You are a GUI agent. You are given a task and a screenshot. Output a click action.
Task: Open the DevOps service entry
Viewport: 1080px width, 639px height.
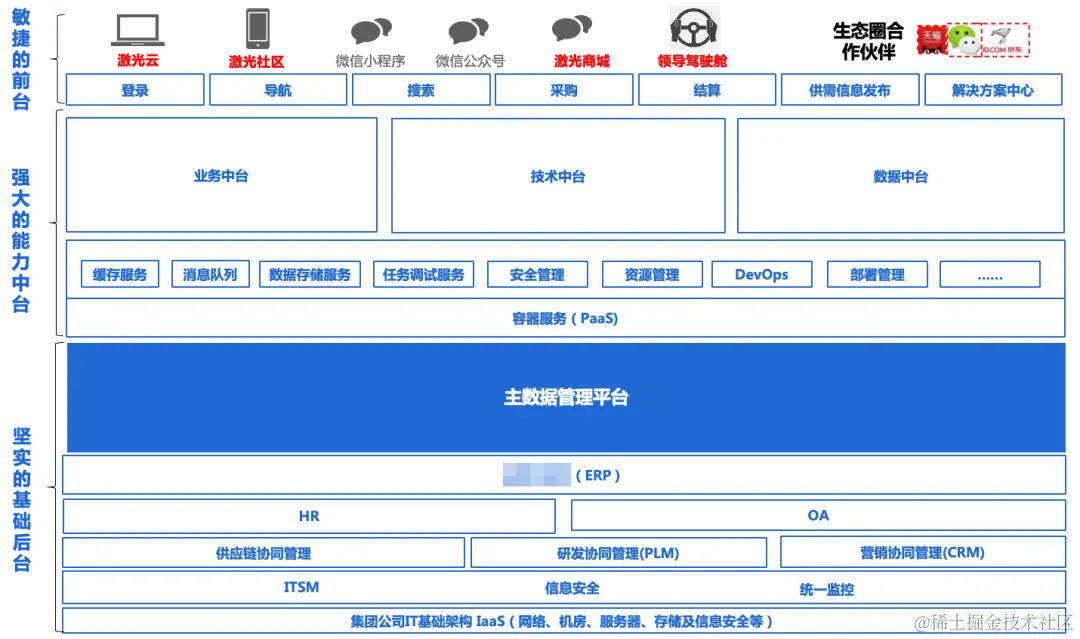[x=762, y=274]
